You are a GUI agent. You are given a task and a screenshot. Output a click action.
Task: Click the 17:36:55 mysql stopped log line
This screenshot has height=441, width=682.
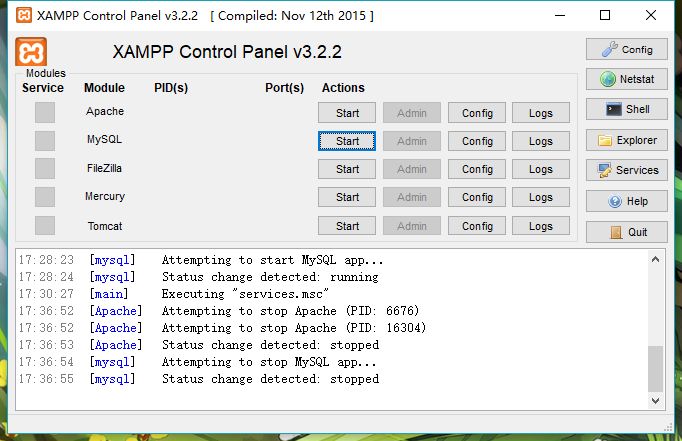[x=199, y=379]
